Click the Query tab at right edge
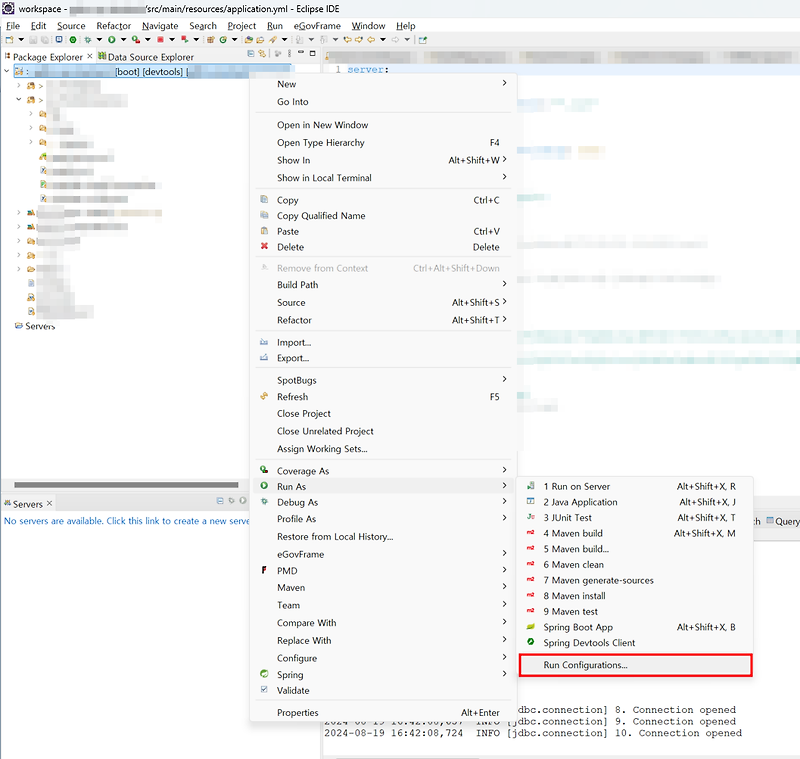The height and width of the screenshot is (759, 800). 783,521
